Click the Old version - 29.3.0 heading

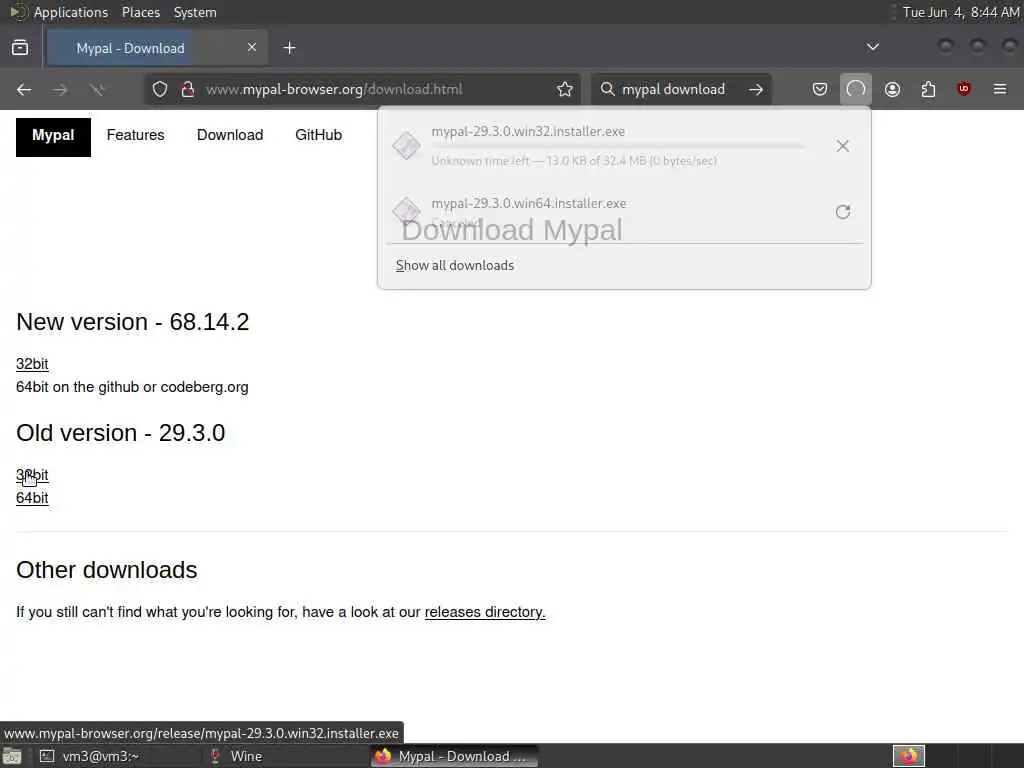121,433
